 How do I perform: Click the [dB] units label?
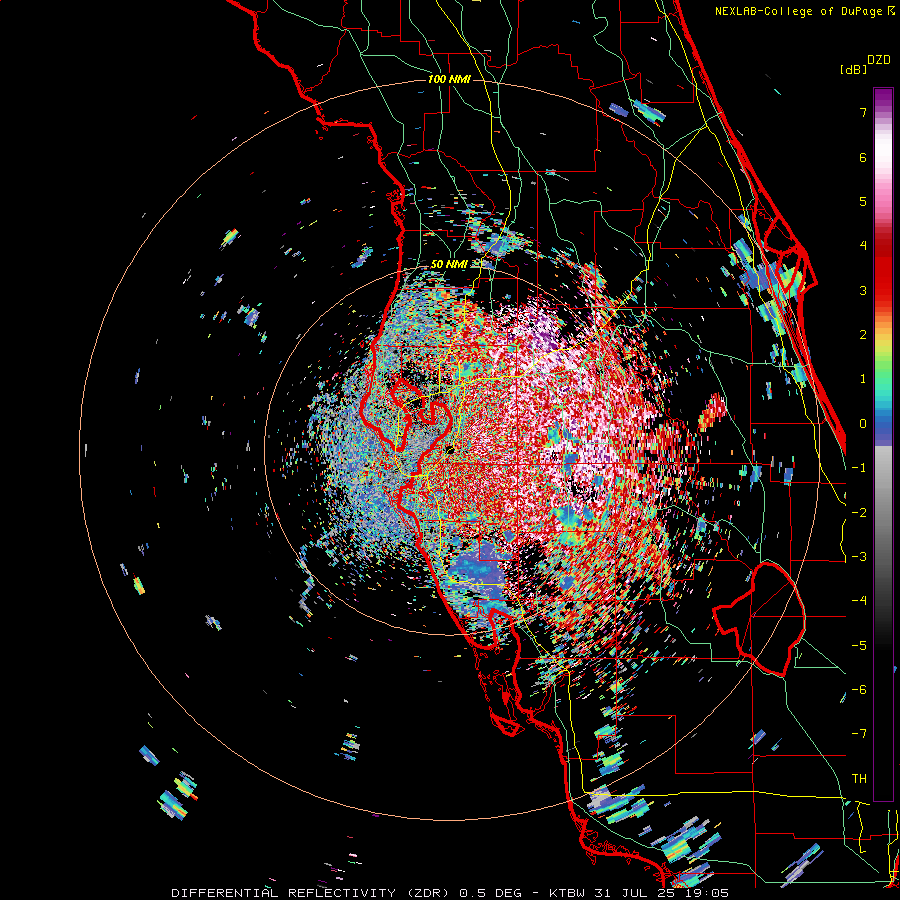(854, 69)
